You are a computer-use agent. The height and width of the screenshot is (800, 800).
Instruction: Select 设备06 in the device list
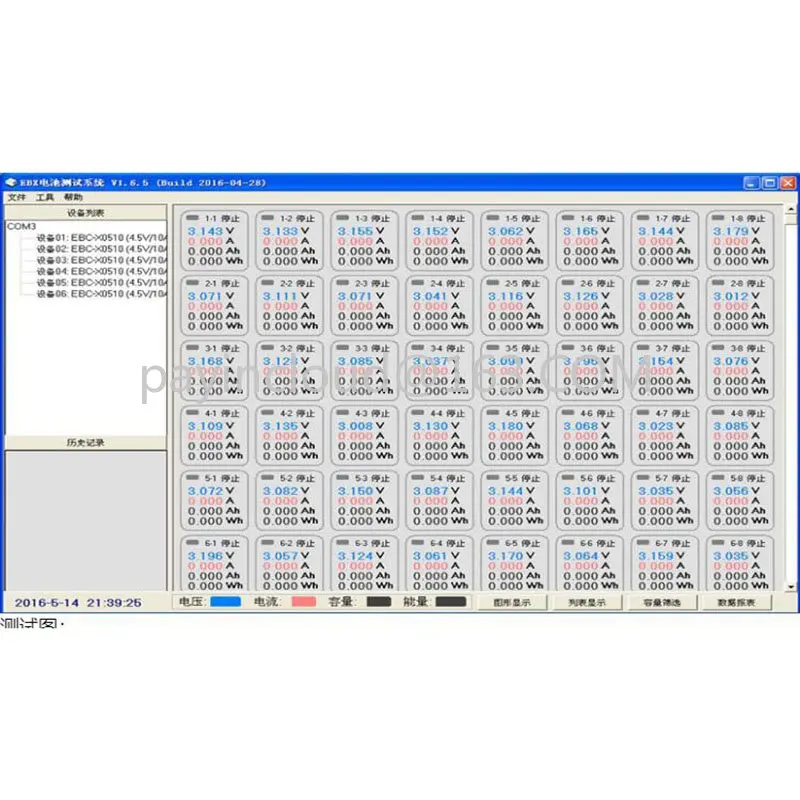click(x=102, y=294)
